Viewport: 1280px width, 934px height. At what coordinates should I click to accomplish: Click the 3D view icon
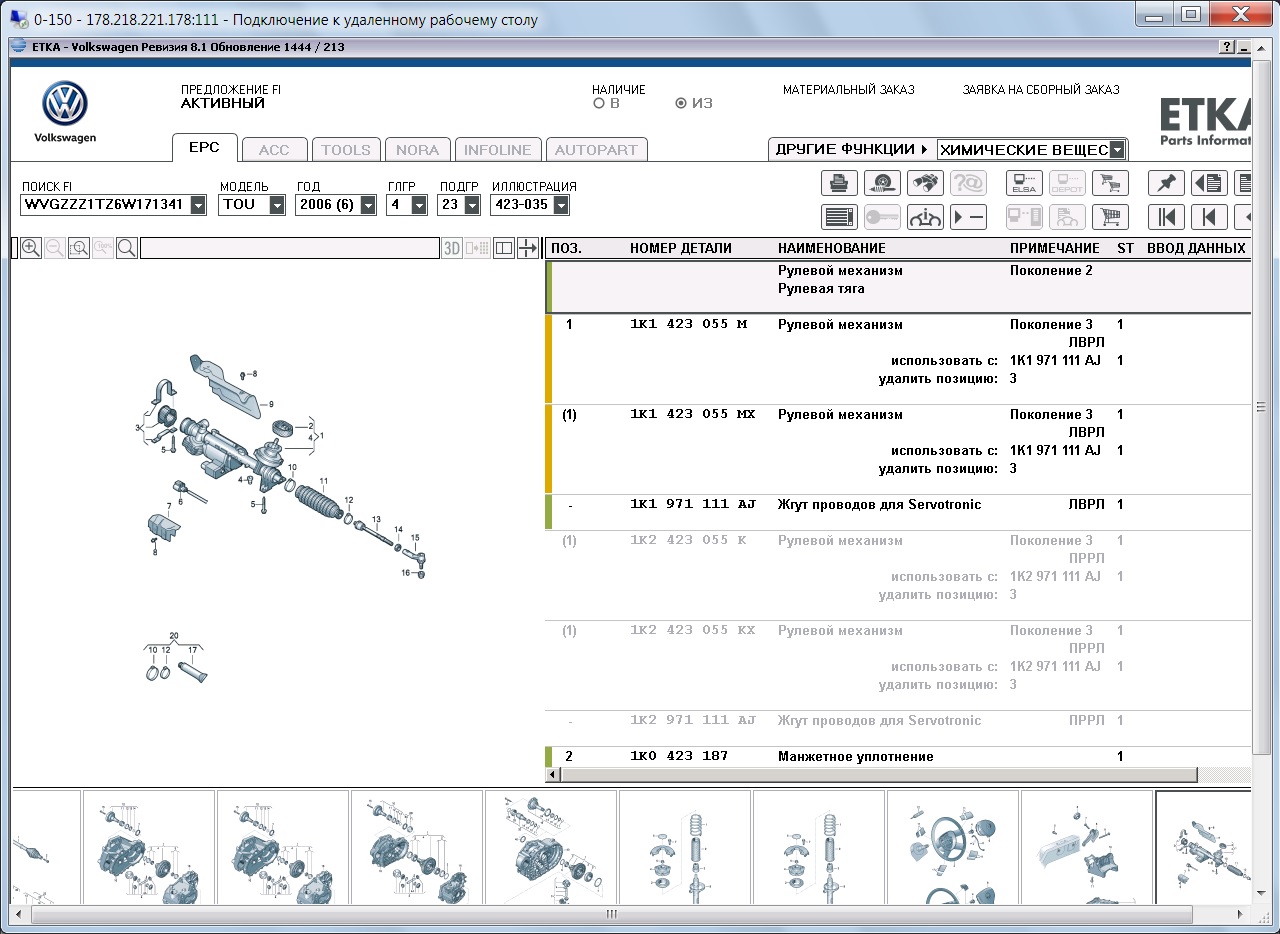coord(452,248)
